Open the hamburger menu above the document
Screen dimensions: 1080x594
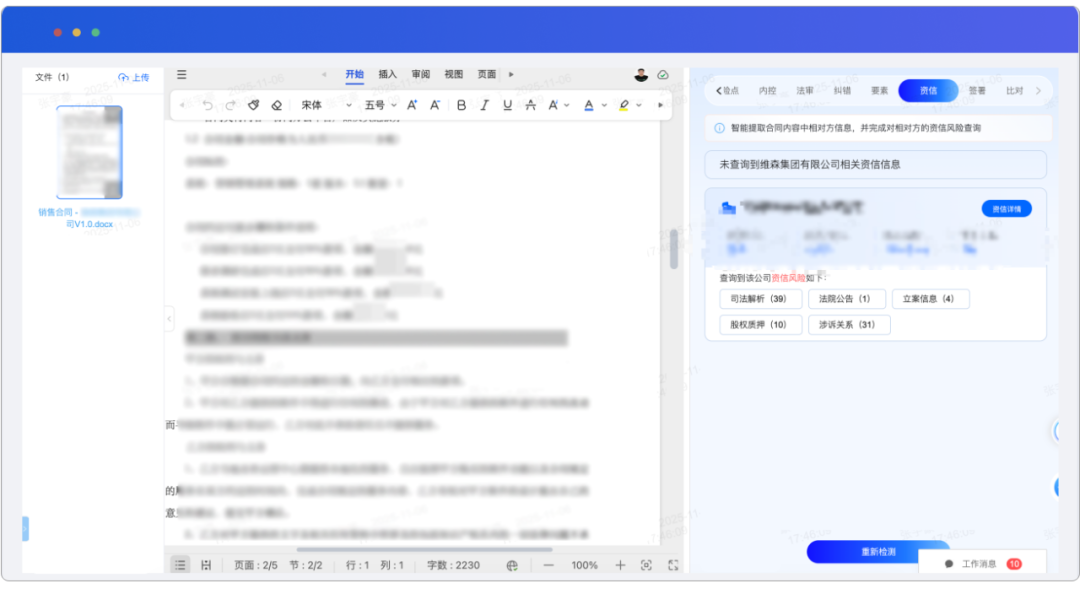(182, 74)
